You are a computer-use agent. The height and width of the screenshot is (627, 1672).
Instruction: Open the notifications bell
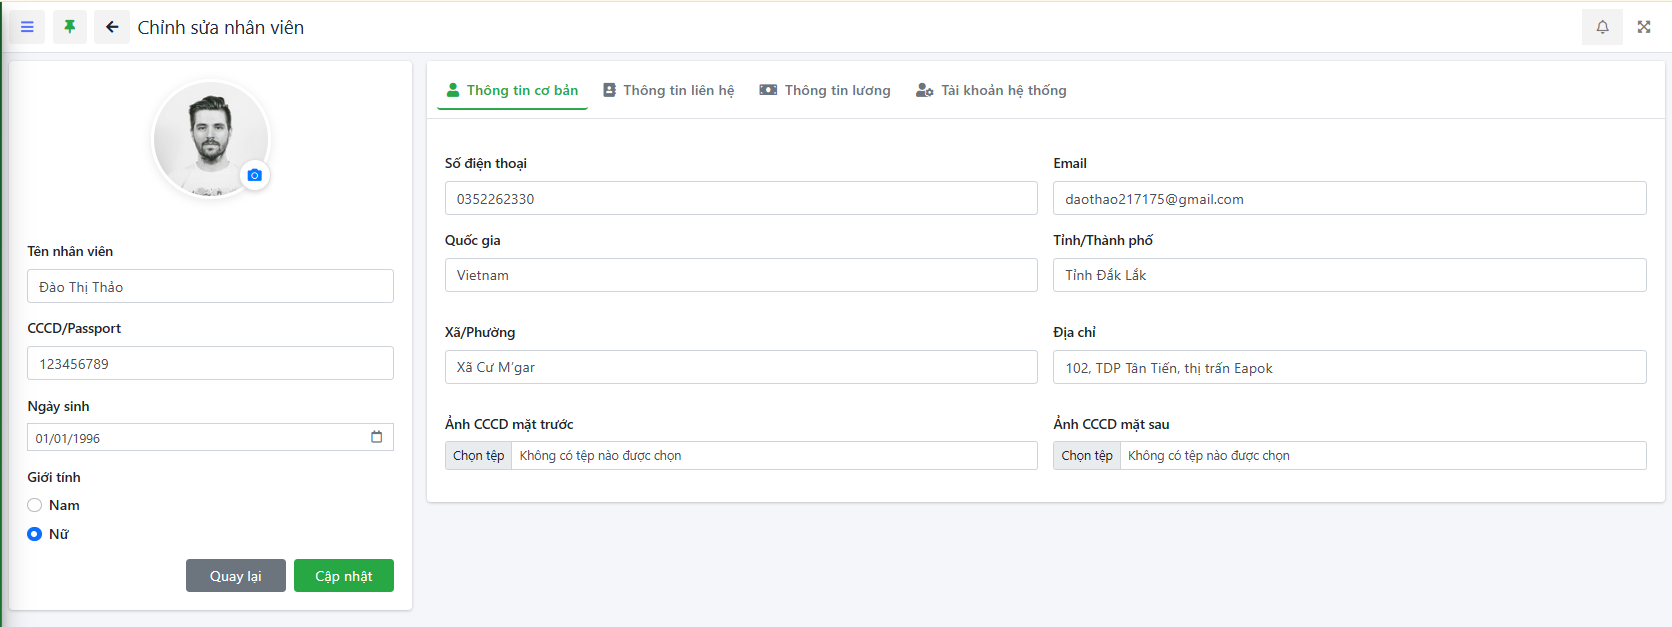pyautogui.click(x=1602, y=27)
